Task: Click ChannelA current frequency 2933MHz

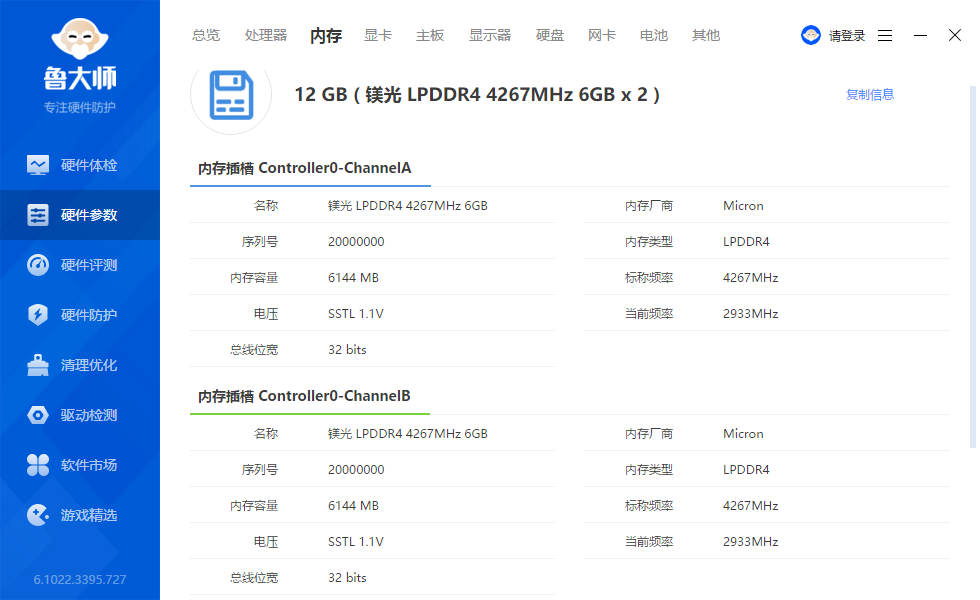Action: click(x=751, y=314)
